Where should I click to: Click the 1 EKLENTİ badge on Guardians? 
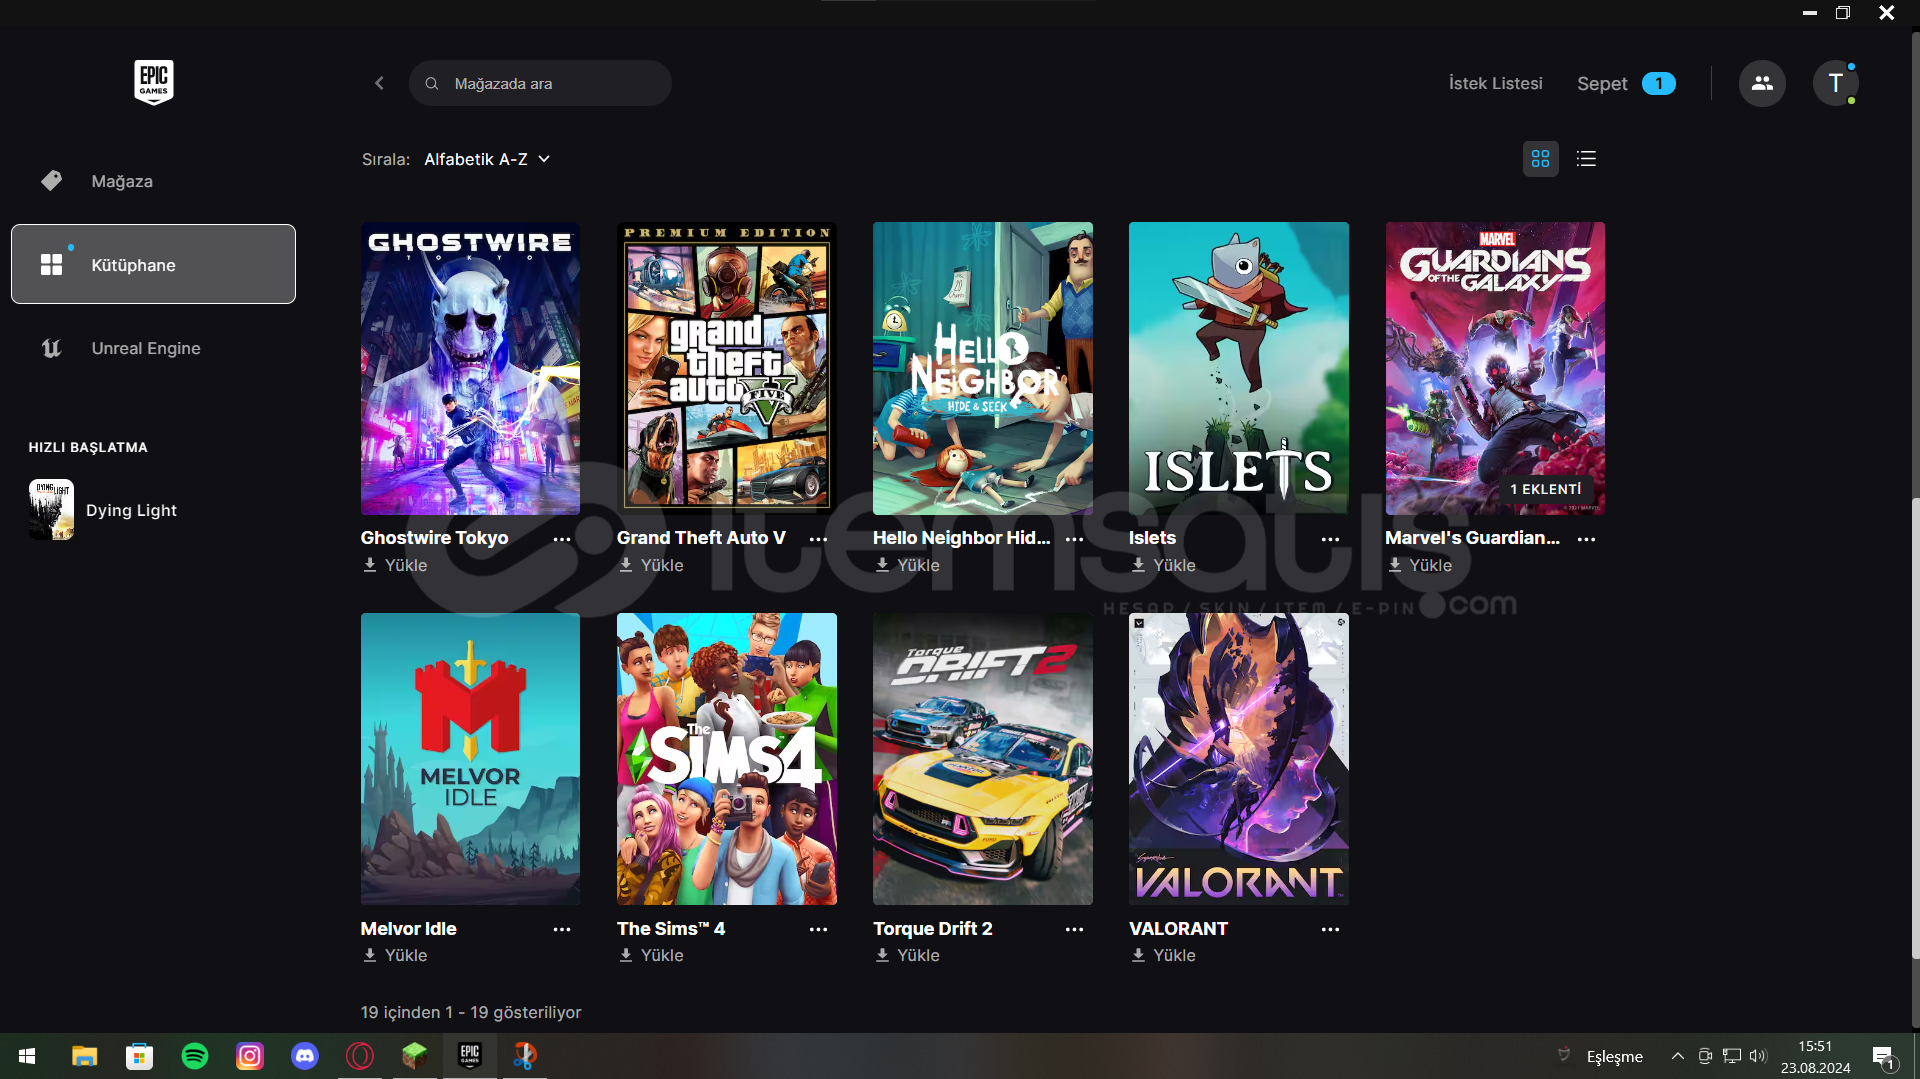pos(1545,489)
